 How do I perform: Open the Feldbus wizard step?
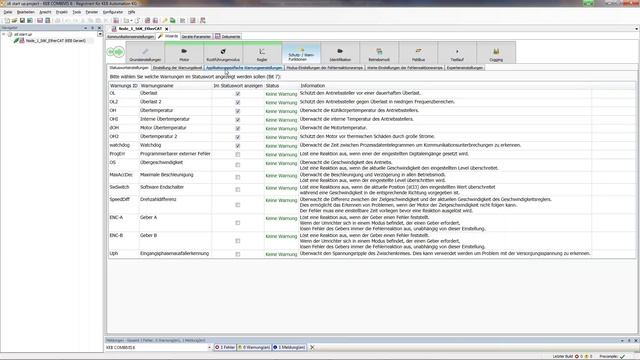click(418, 53)
